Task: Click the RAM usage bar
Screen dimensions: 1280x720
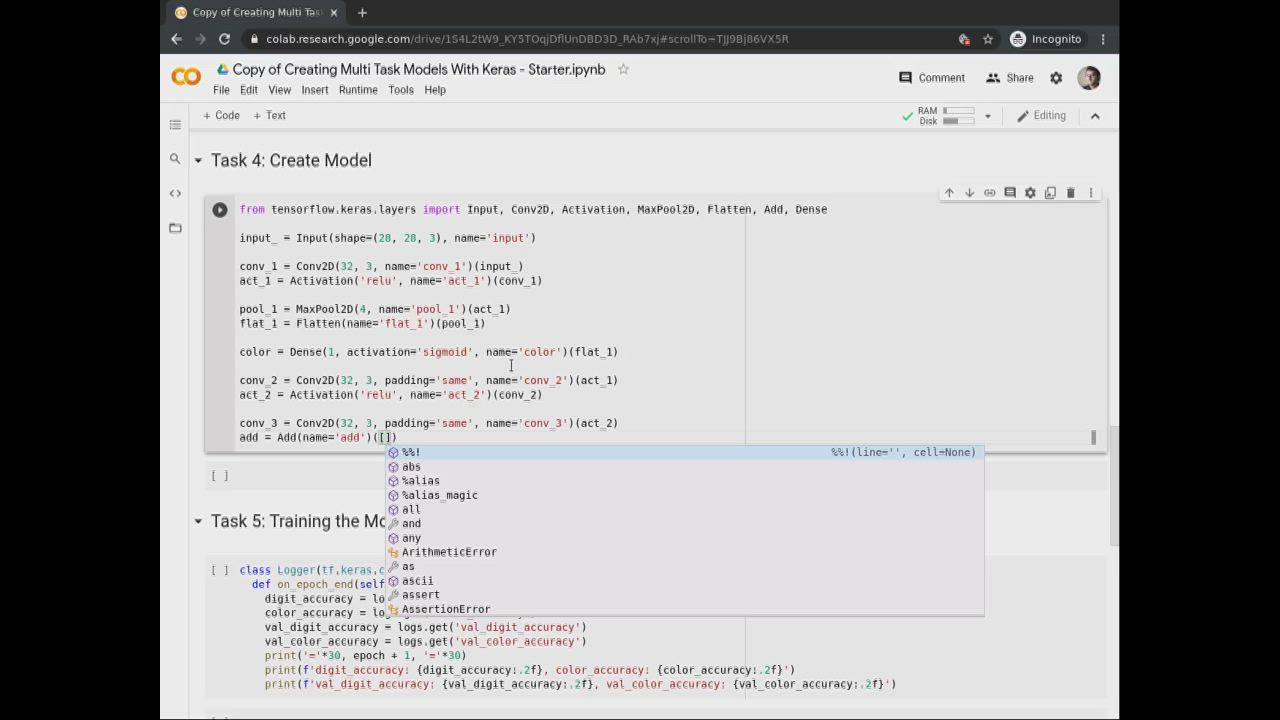Action: [x=958, y=111]
